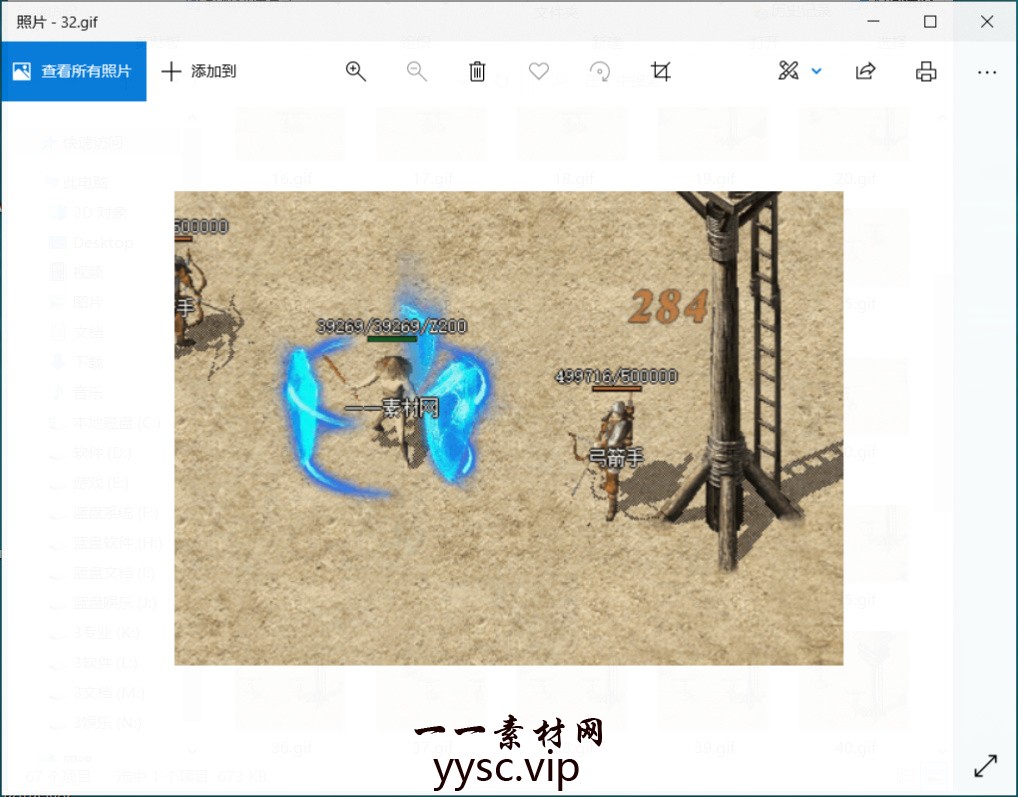This screenshot has height=797, width=1018.
Task: Open the three-dot more options menu
Action: (x=987, y=72)
